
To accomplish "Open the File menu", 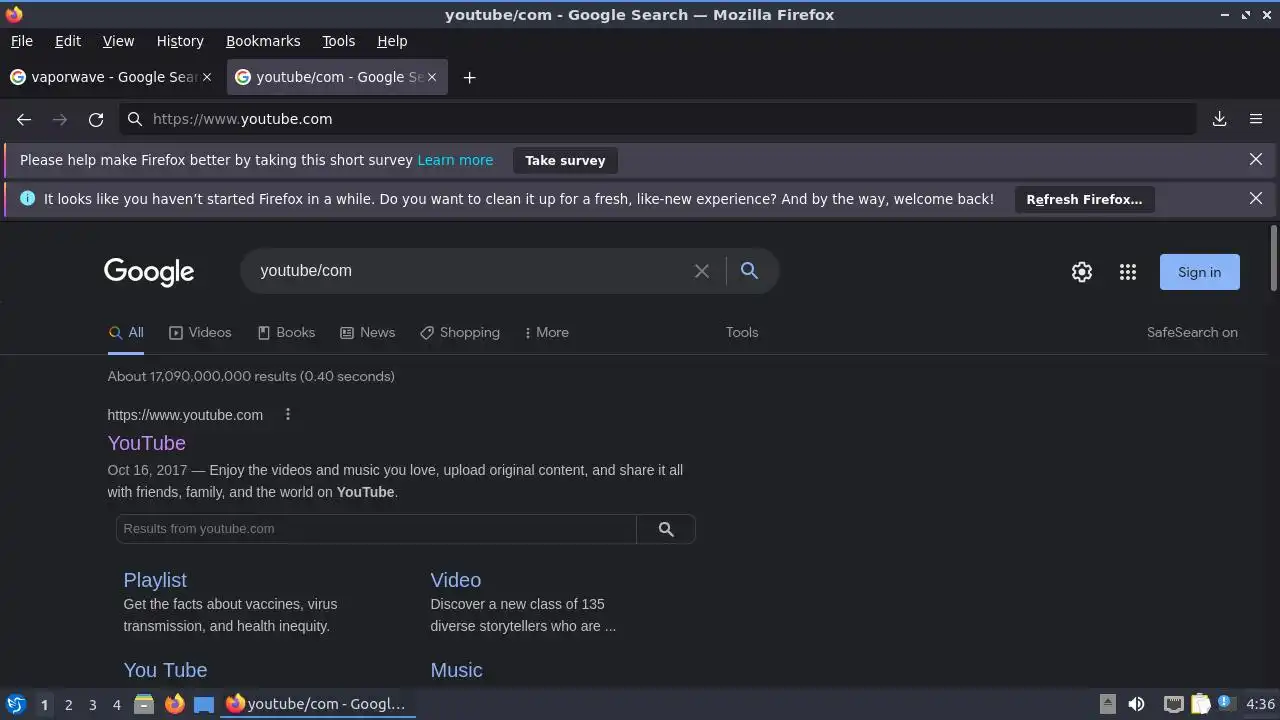I will (x=21, y=41).
